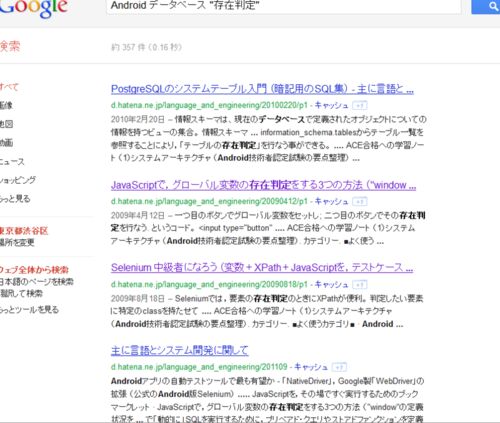Click the green URL d.hatena.ne.jp/language_and_engineering/20090412/p1

pos(209,201)
